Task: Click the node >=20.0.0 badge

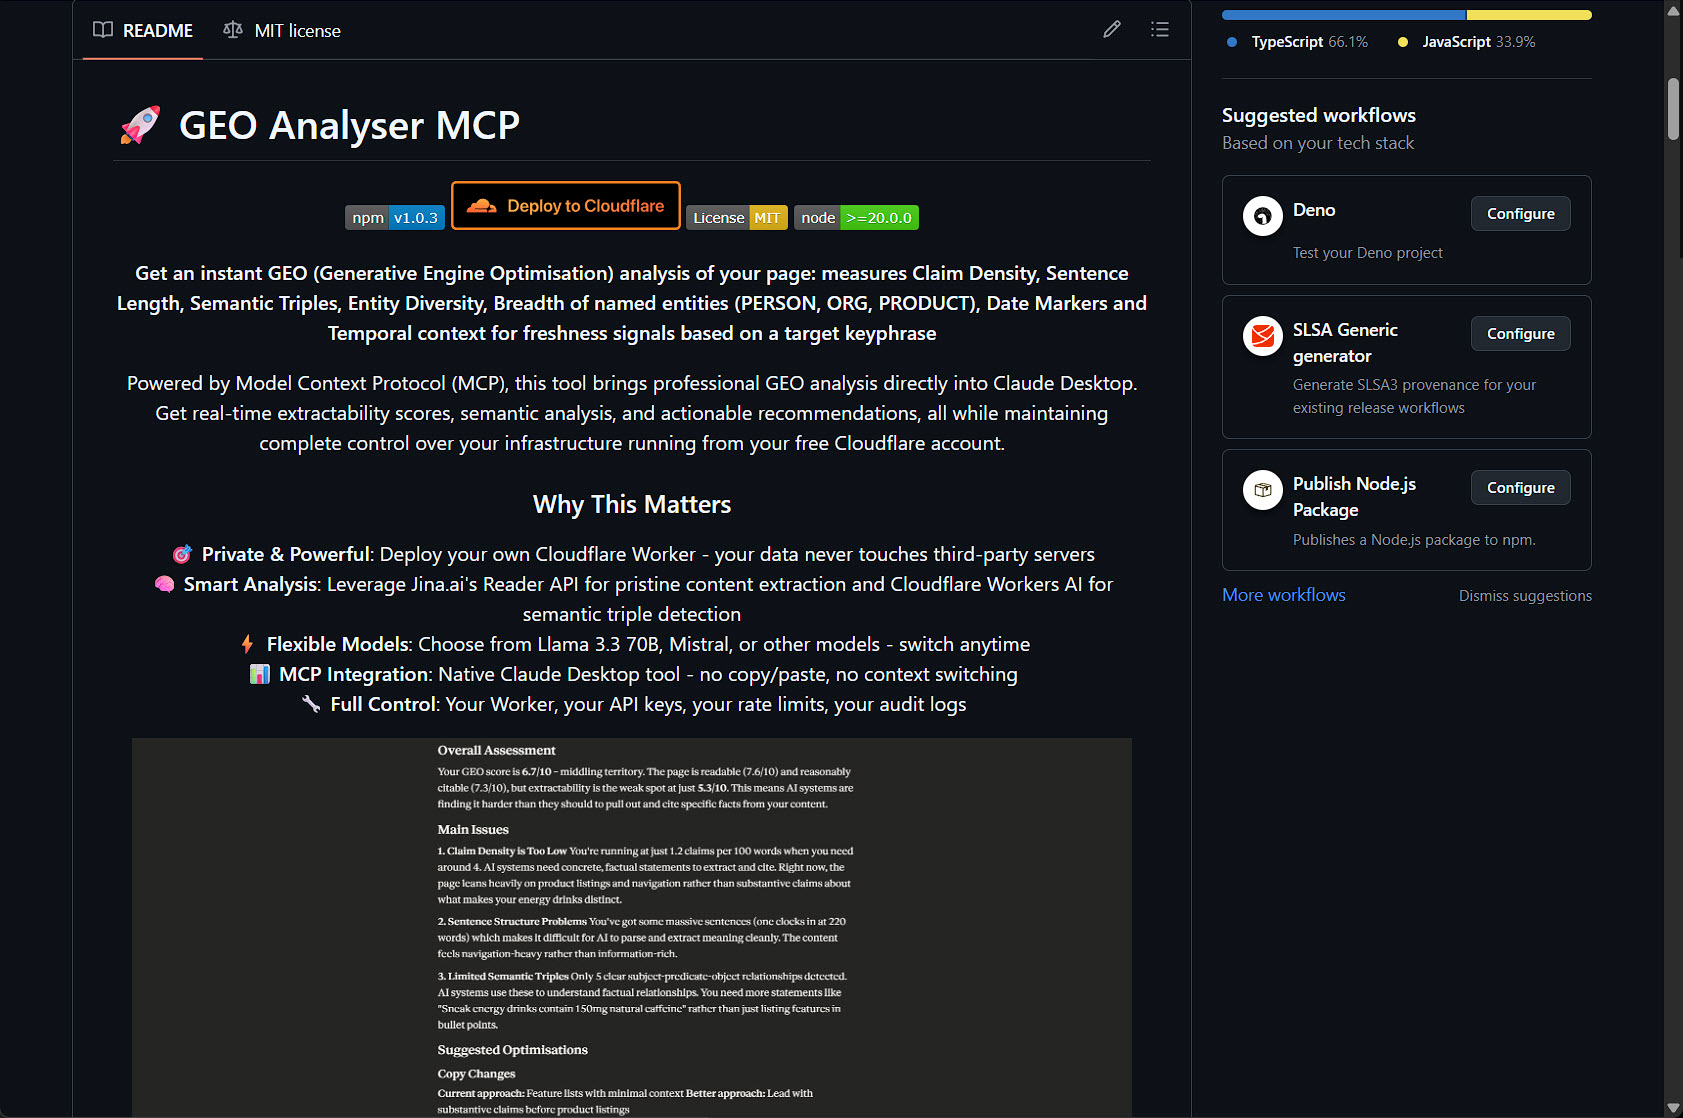Action: [855, 218]
